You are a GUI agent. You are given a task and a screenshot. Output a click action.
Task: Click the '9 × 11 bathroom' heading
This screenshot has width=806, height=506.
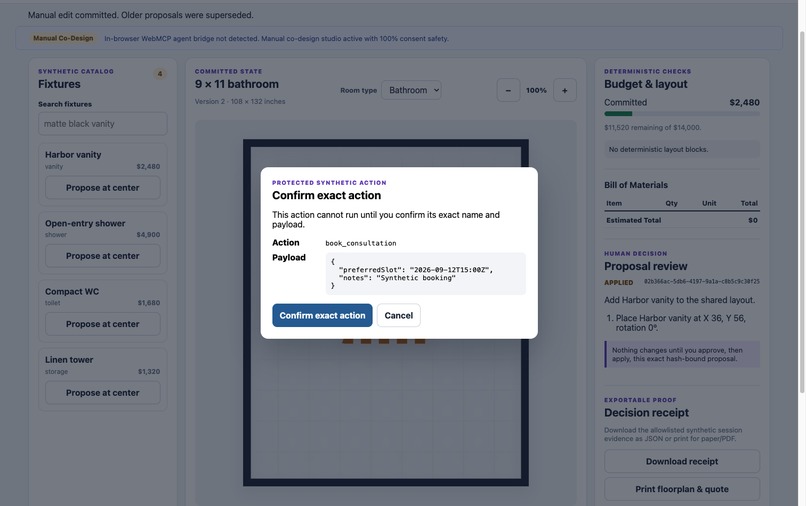click(236, 84)
